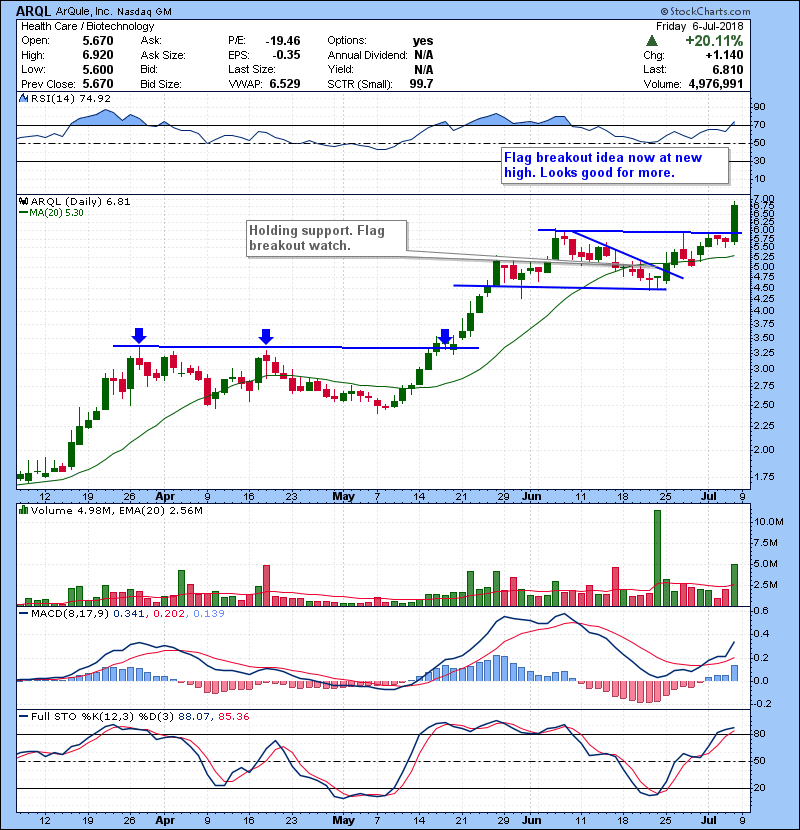Click the green up-triangle beside +20.11%
The width and height of the screenshot is (800, 830).
pyautogui.click(x=652, y=40)
